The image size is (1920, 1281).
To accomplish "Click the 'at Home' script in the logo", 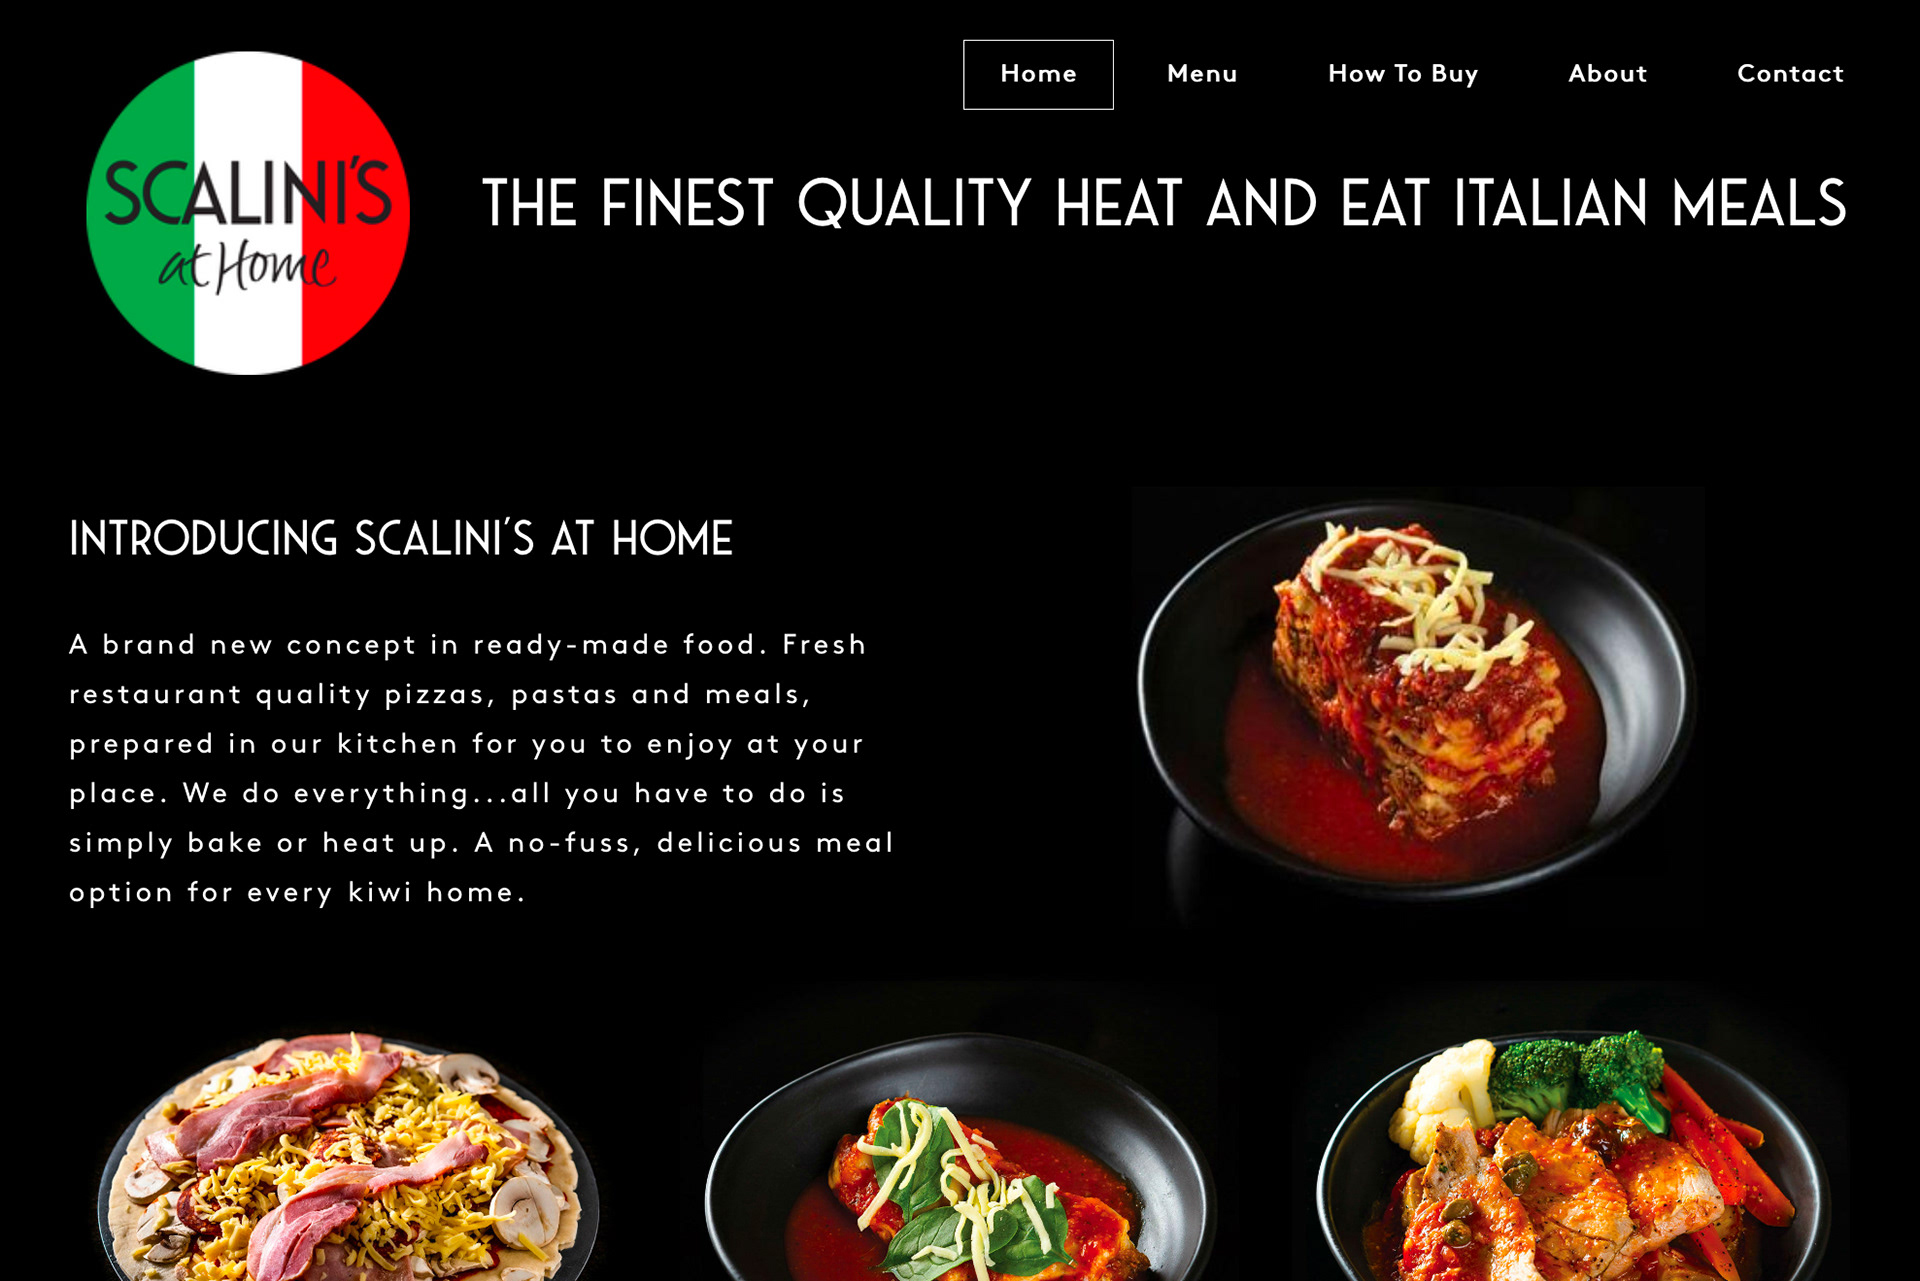I will pos(247,266).
